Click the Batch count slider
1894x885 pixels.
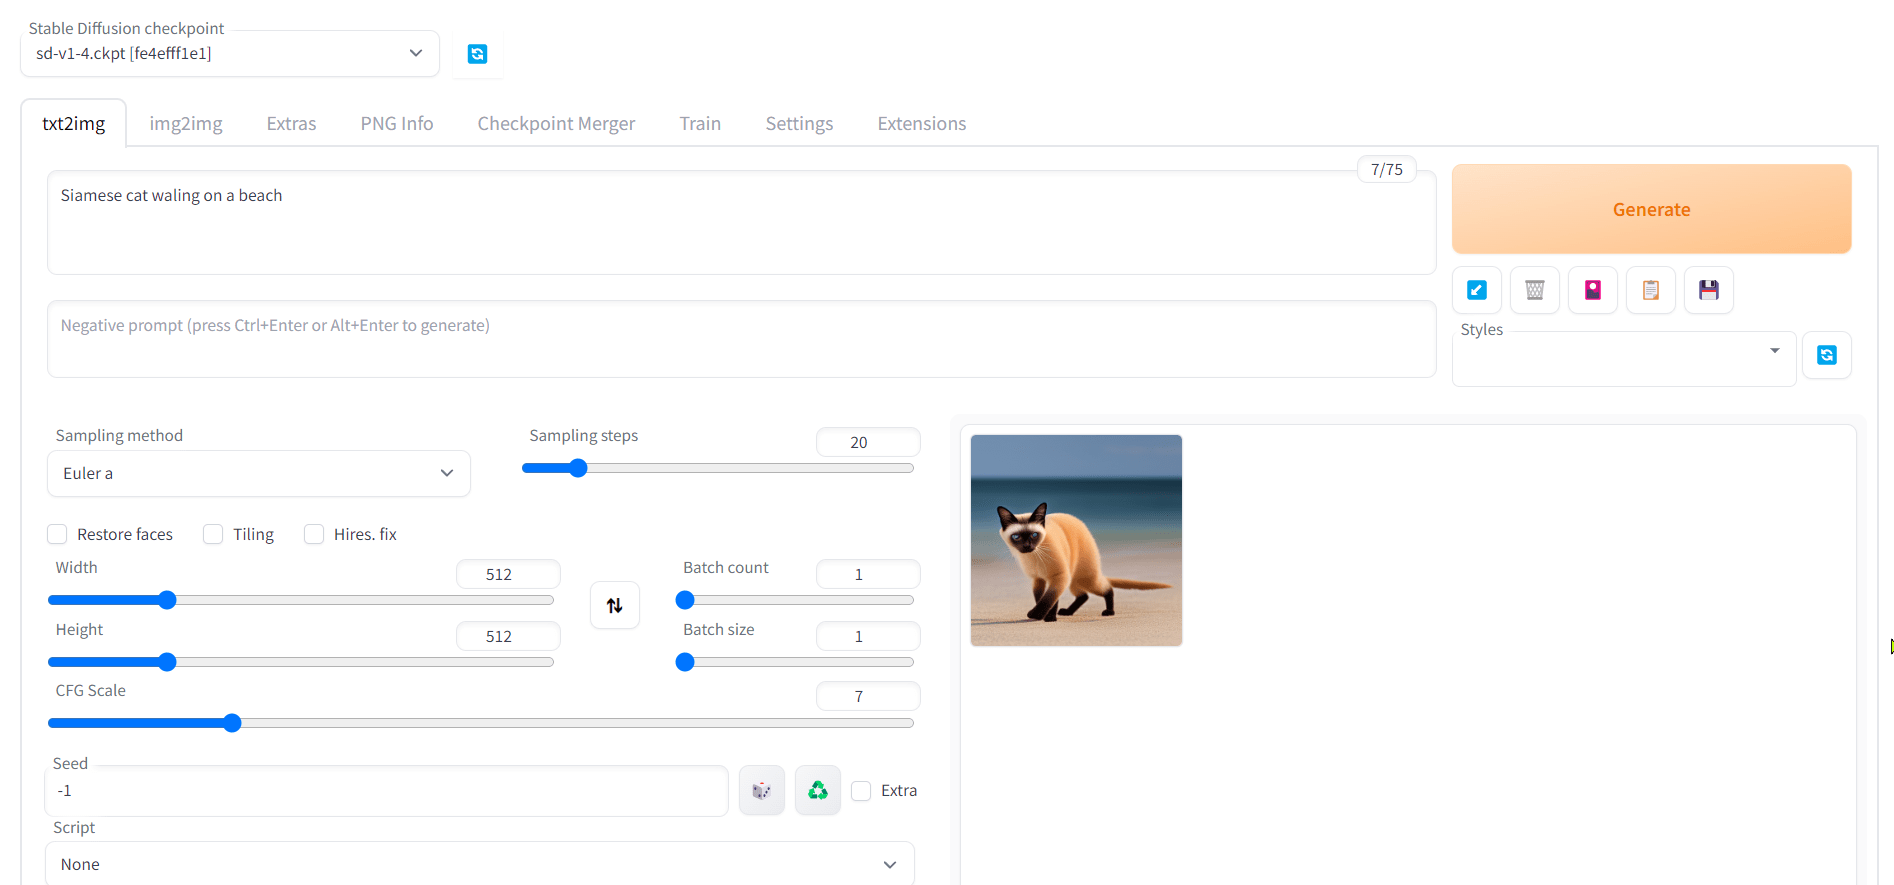[x=795, y=600]
